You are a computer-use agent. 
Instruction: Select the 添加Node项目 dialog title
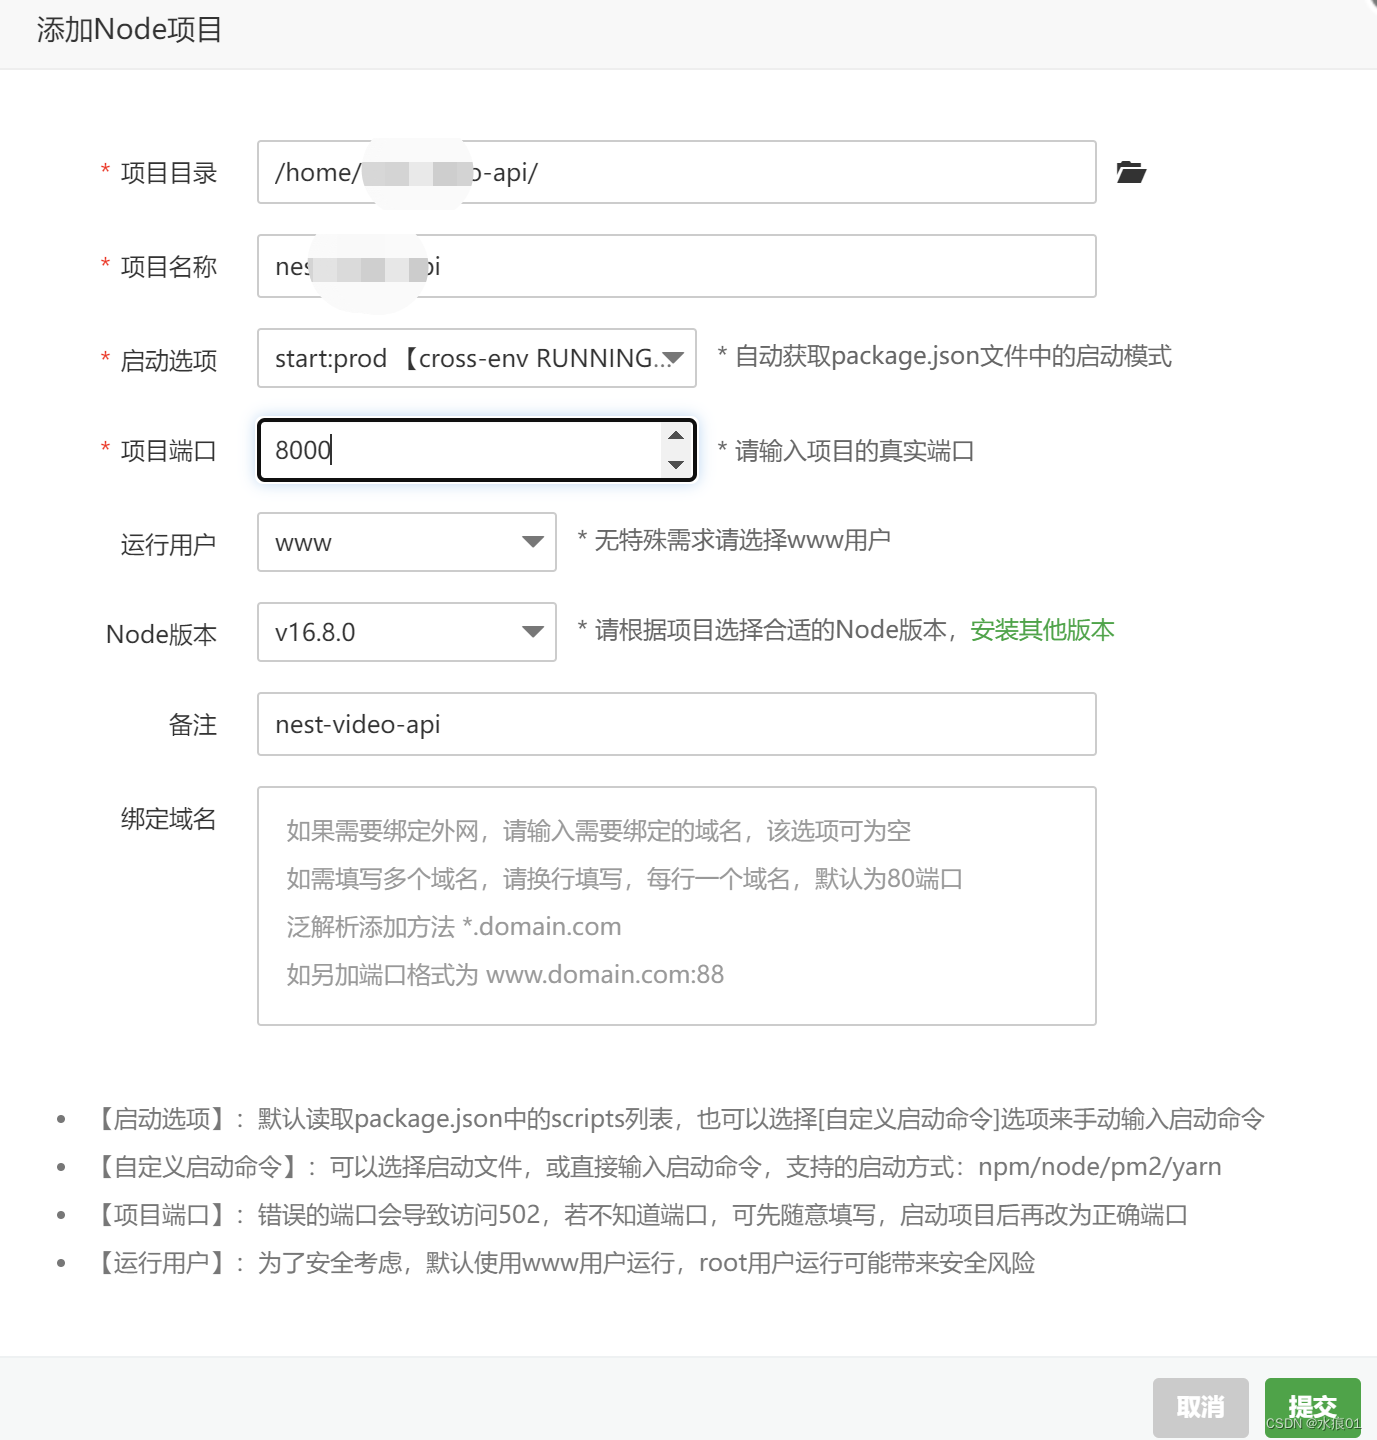pos(130,30)
